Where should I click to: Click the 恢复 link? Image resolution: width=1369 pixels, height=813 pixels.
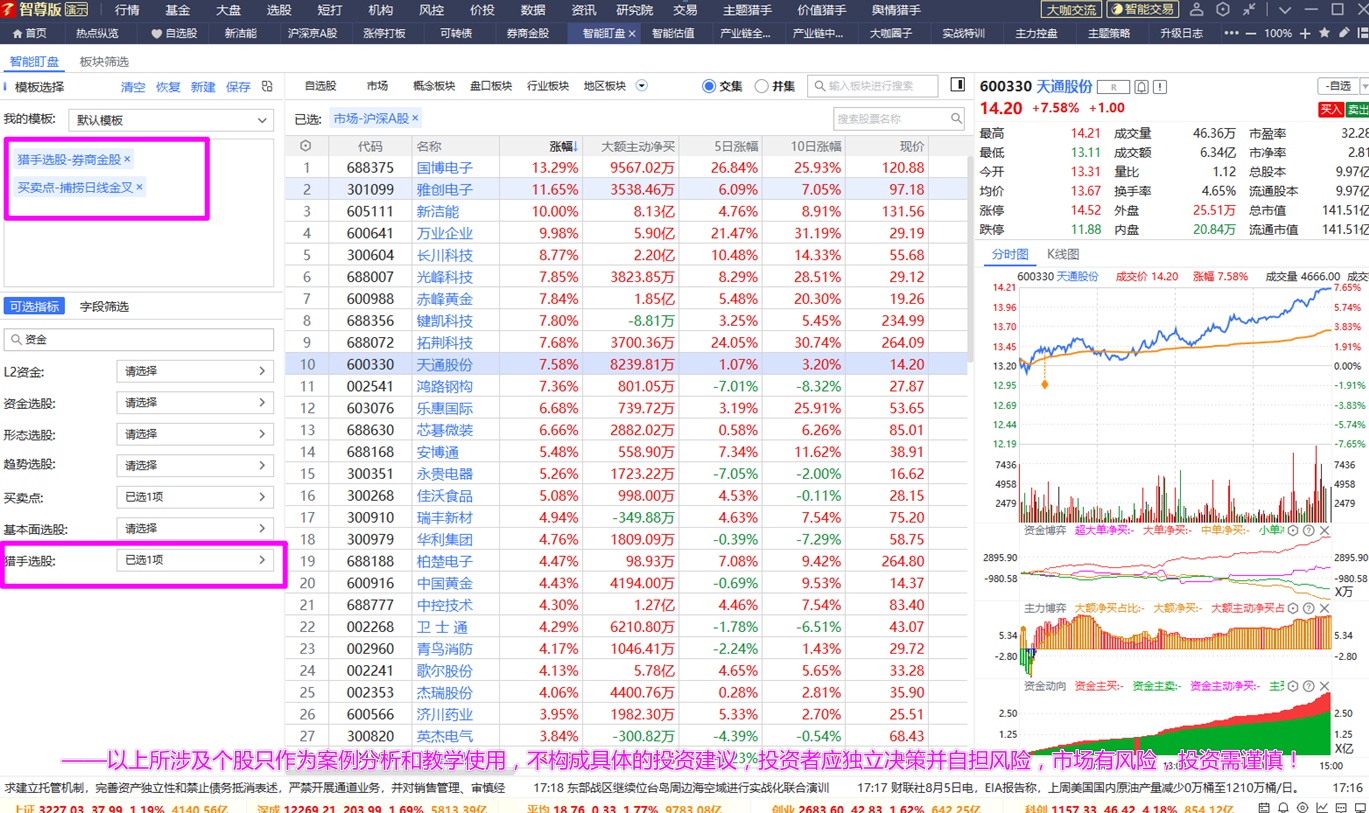point(168,87)
